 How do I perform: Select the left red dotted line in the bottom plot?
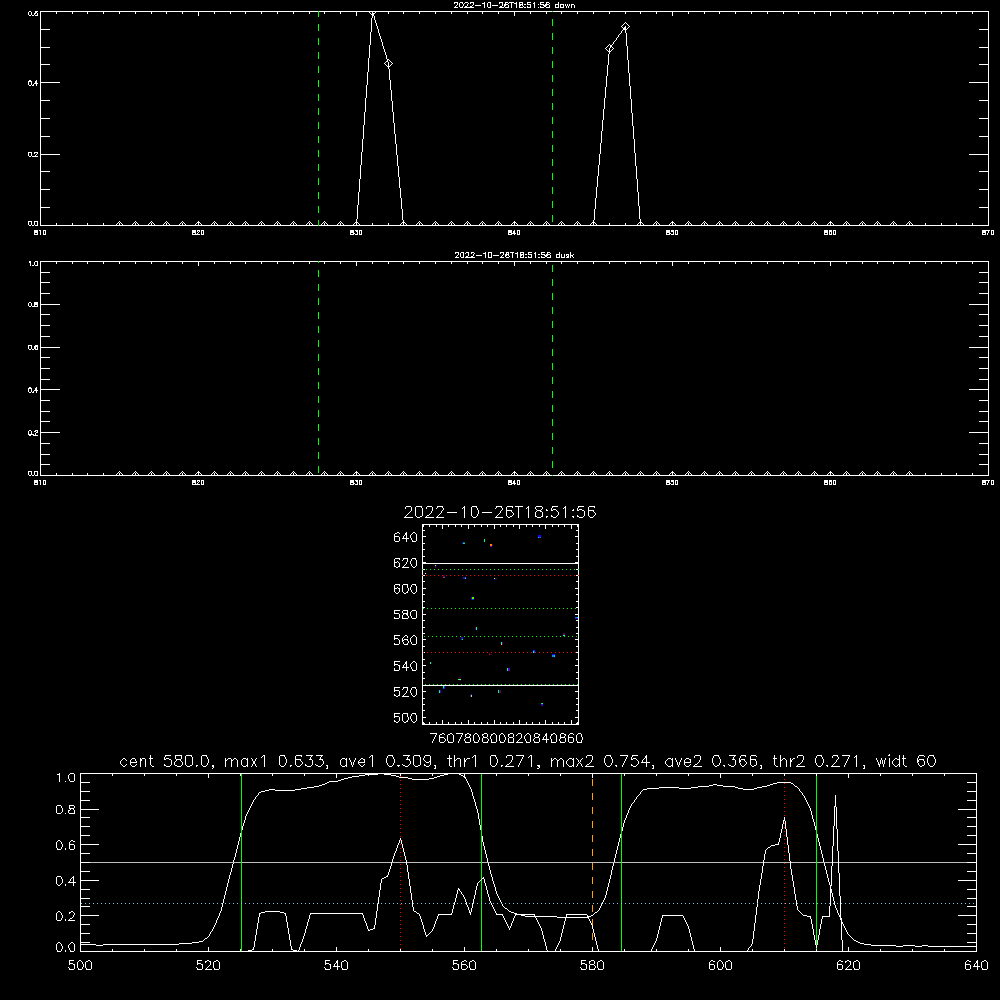point(401,861)
